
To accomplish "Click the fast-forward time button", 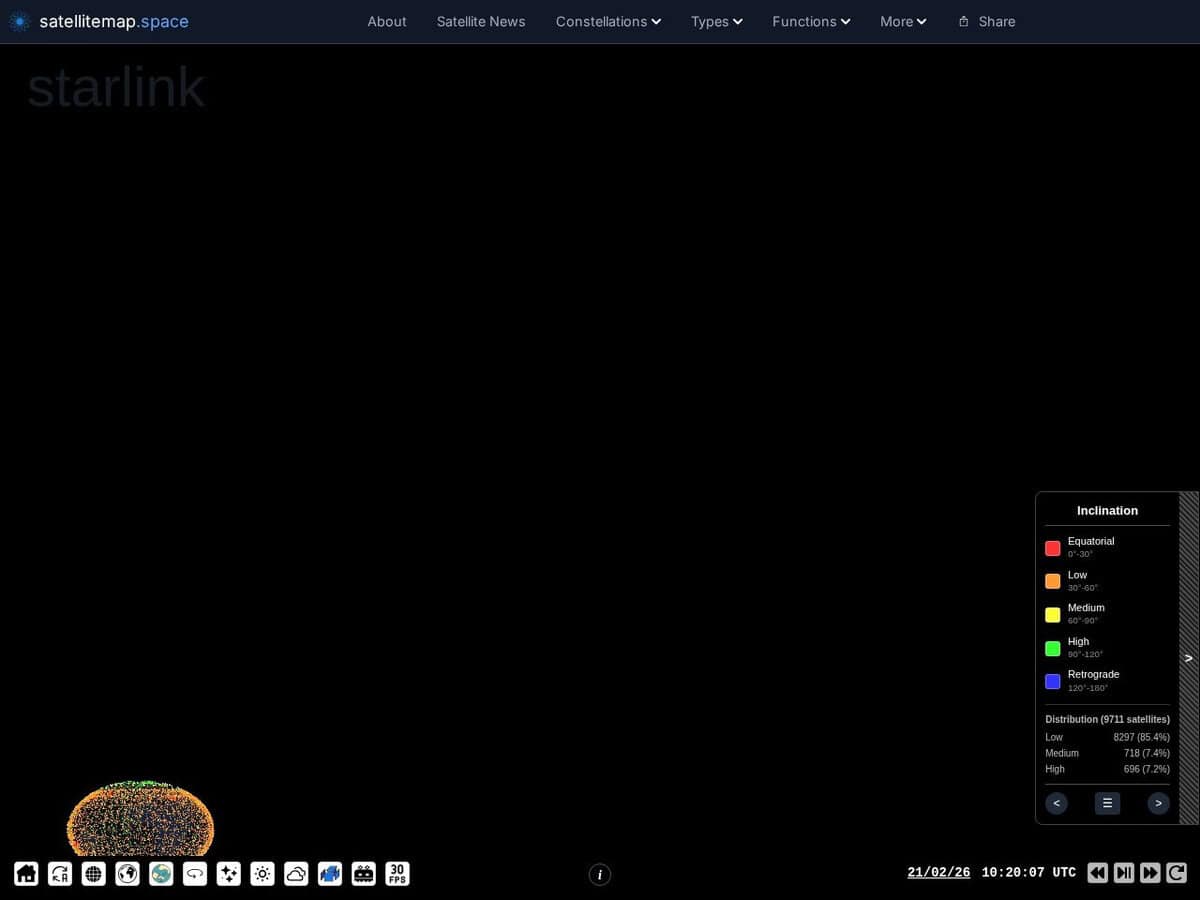I will point(1150,873).
